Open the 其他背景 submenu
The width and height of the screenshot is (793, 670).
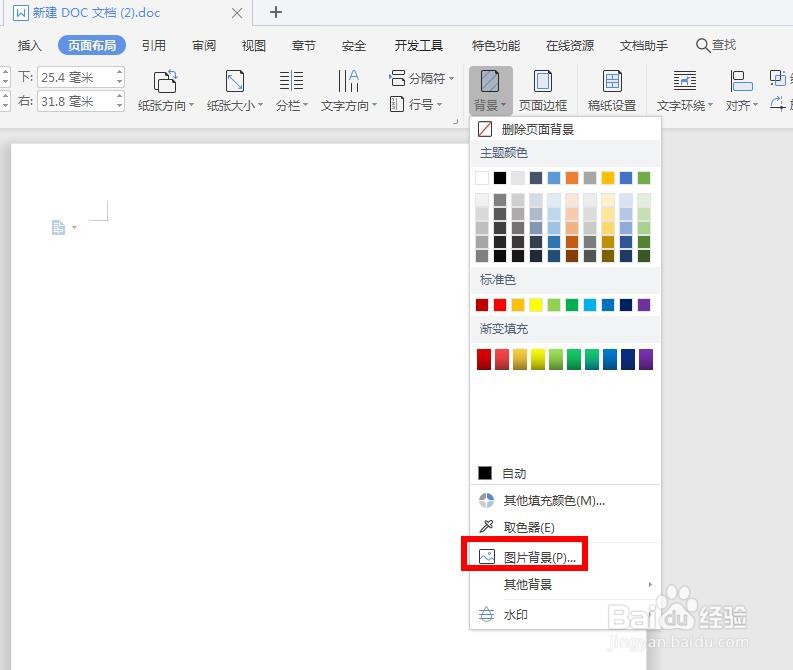click(565, 585)
